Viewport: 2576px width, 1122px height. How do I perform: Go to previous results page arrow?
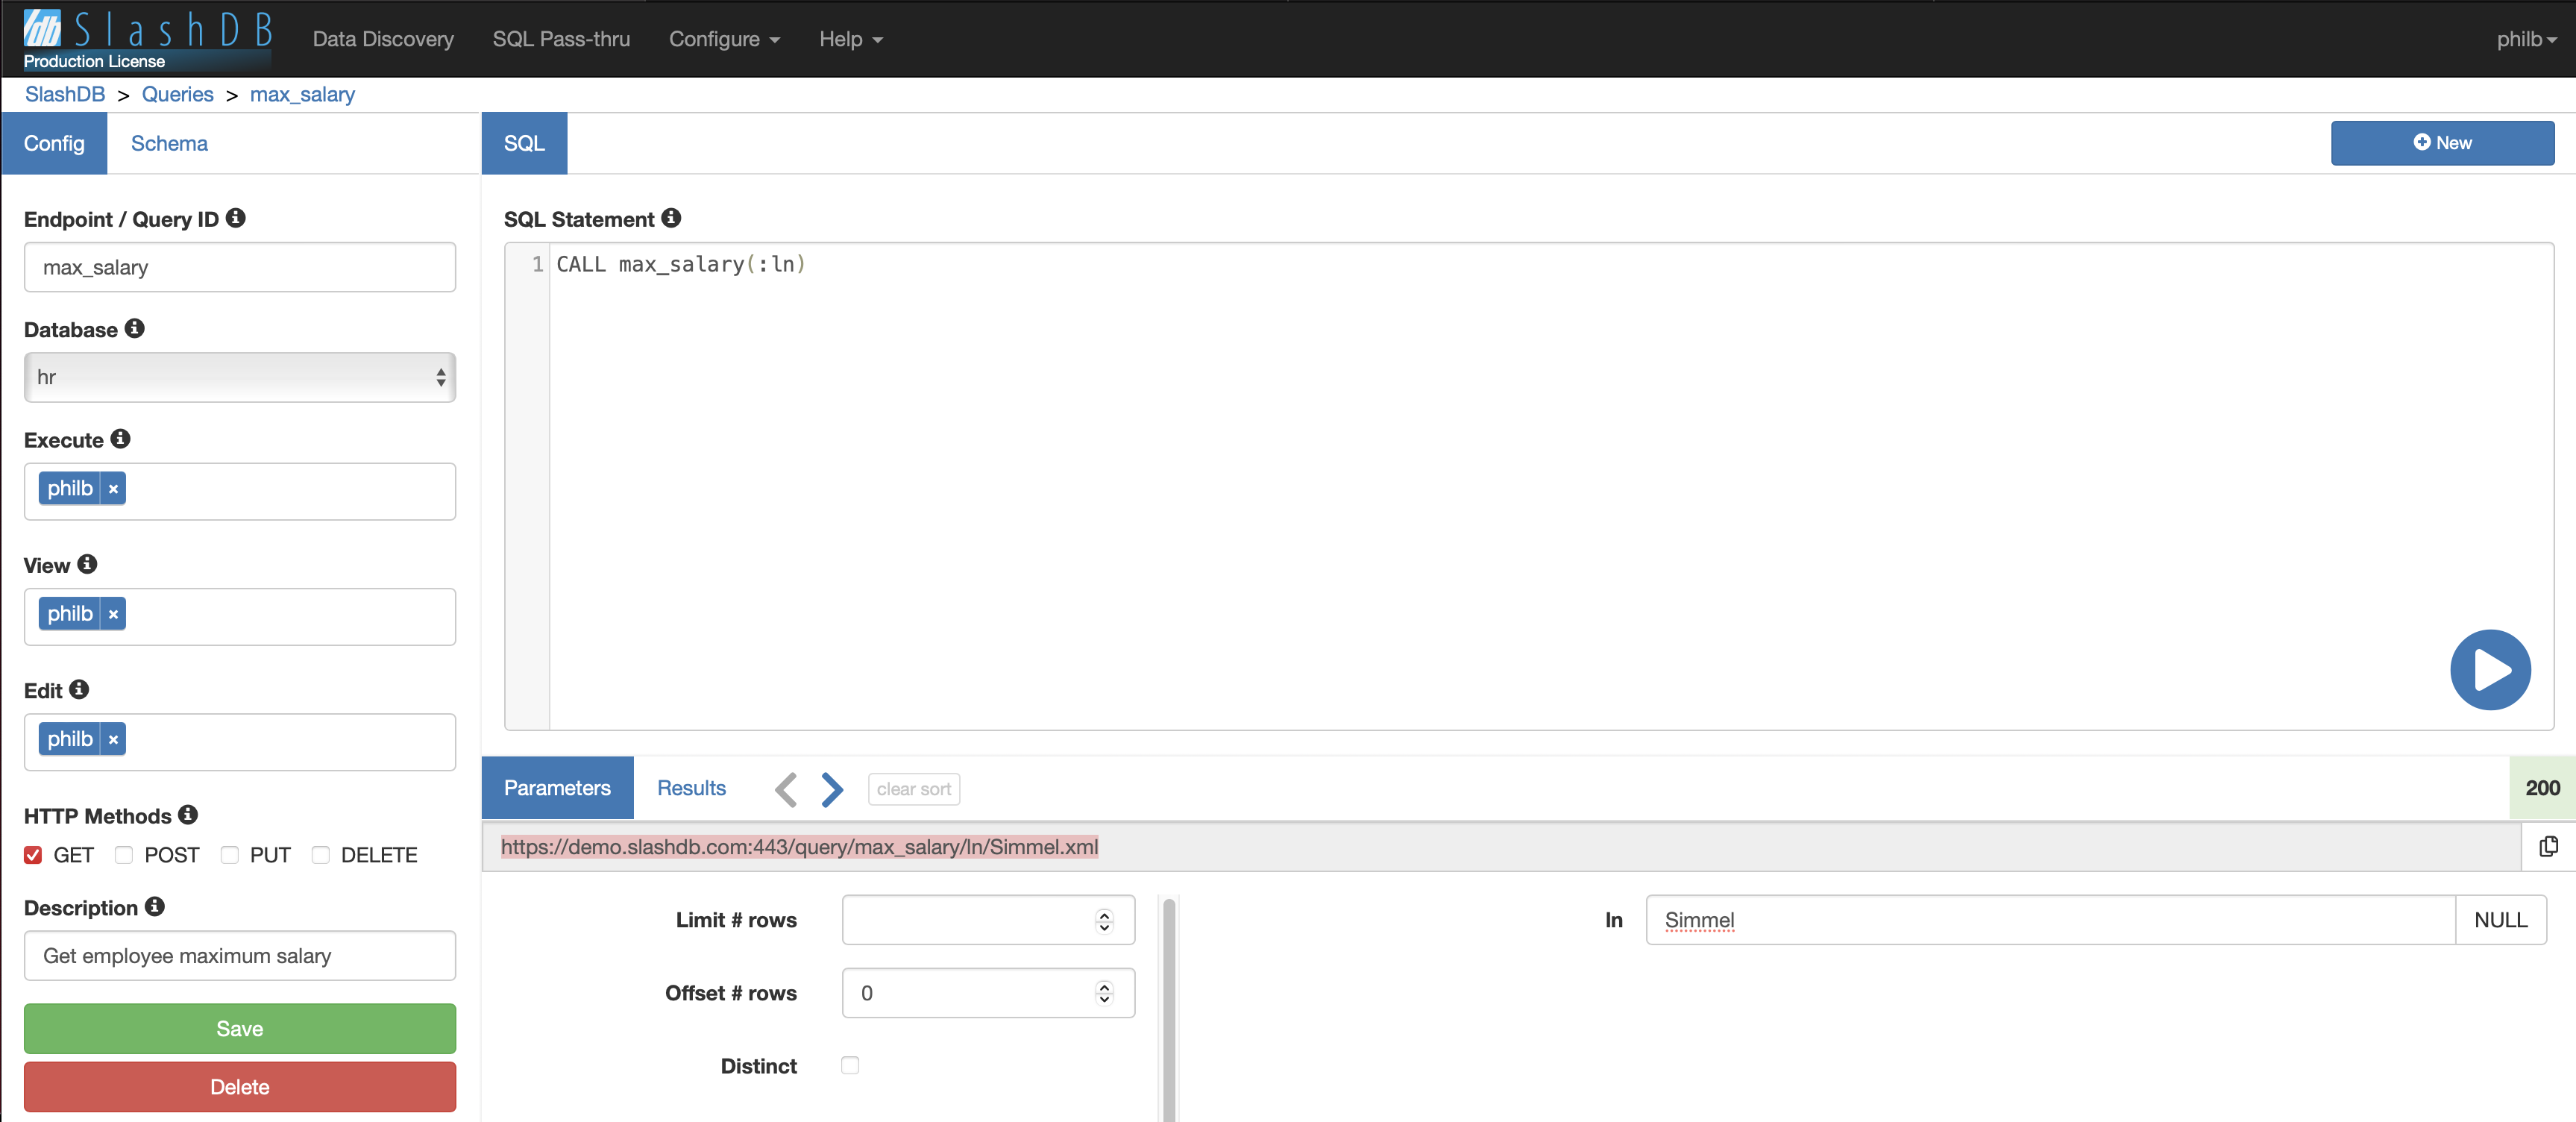pos(786,789)
